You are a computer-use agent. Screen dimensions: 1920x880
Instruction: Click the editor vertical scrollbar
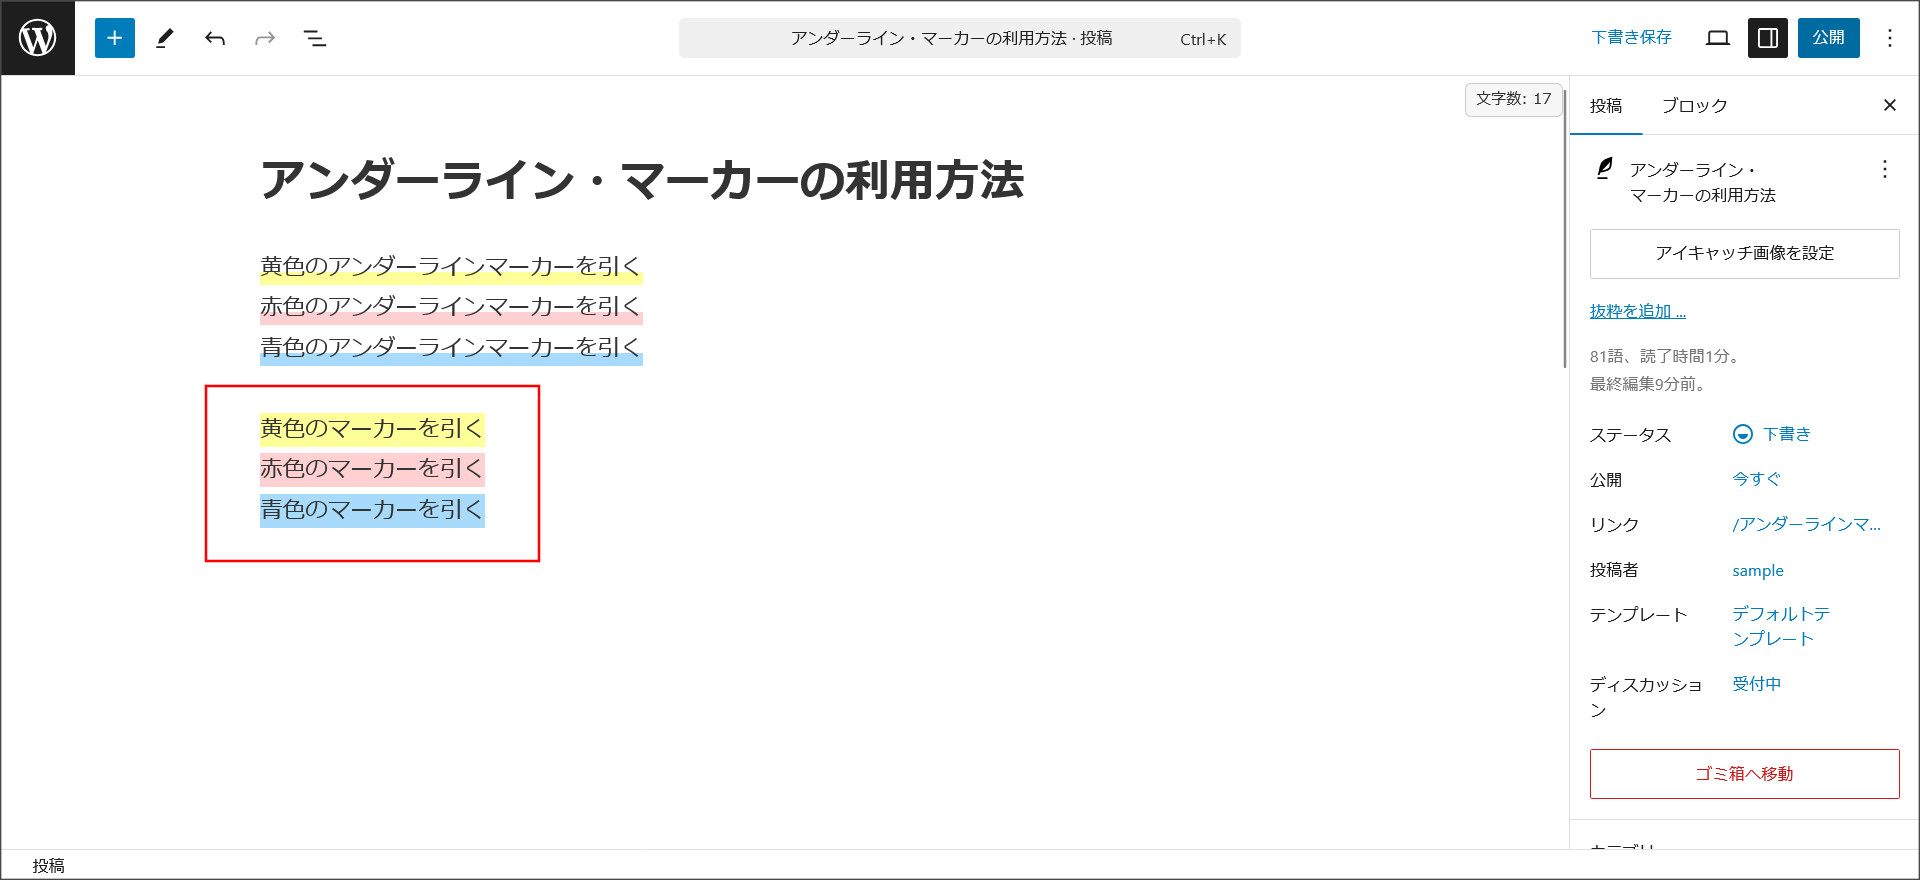coord(1565,228)
